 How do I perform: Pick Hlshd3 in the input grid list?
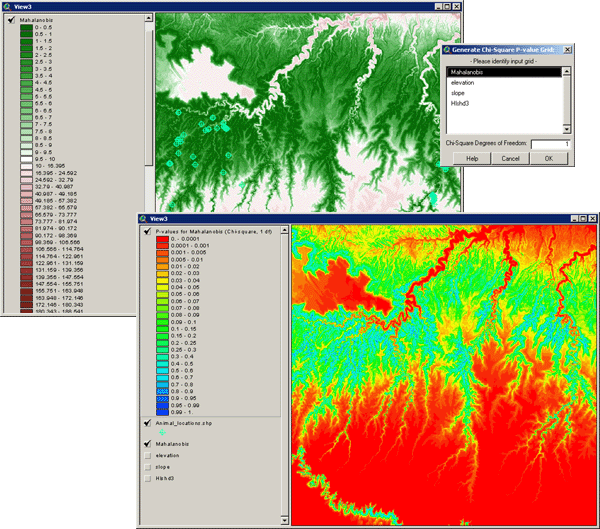pos(460,103)
